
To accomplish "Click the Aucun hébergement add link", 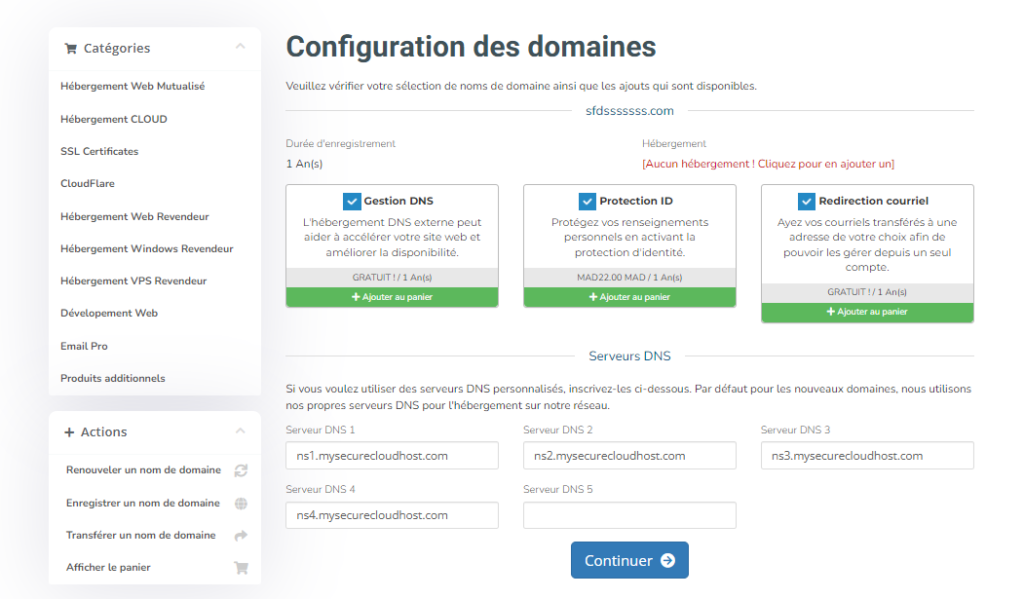I will tap(768, 163).
